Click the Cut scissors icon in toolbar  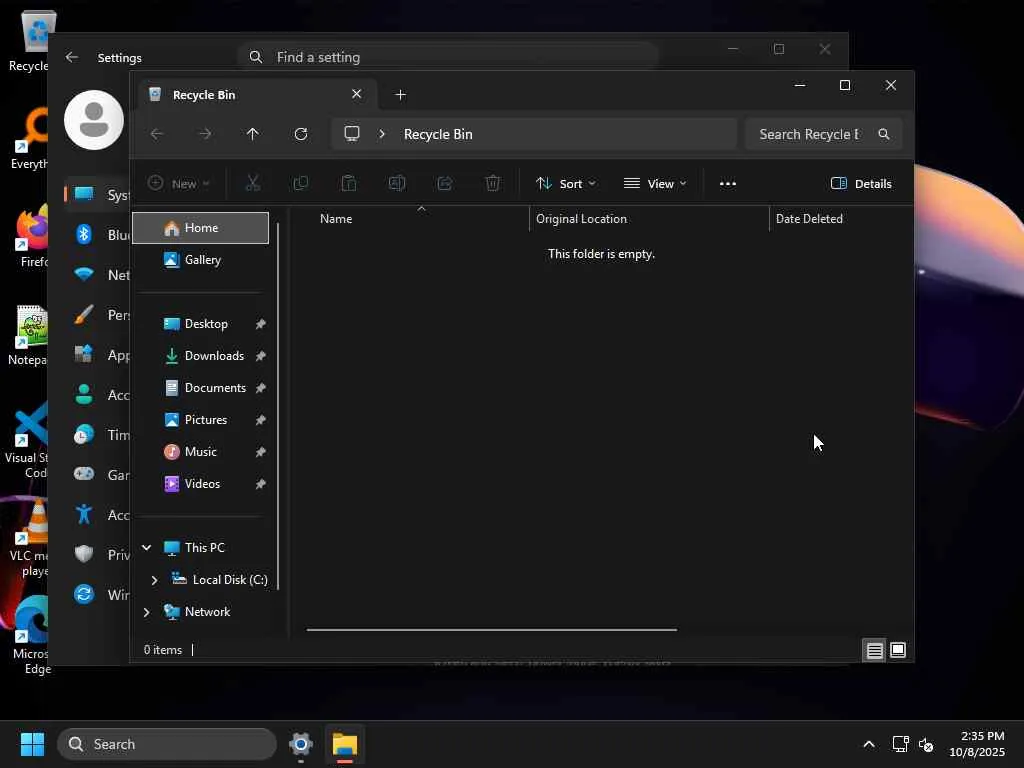253,184
